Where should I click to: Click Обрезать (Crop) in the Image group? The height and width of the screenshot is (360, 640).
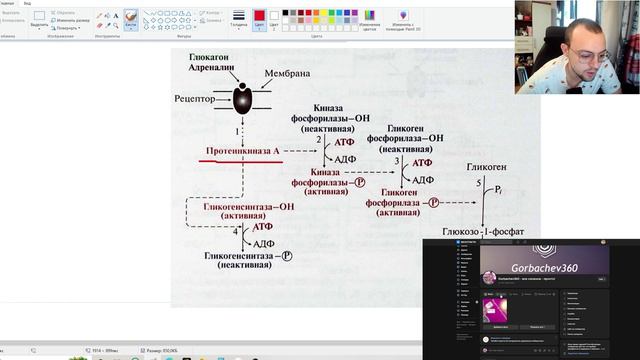tap(63, 13)
